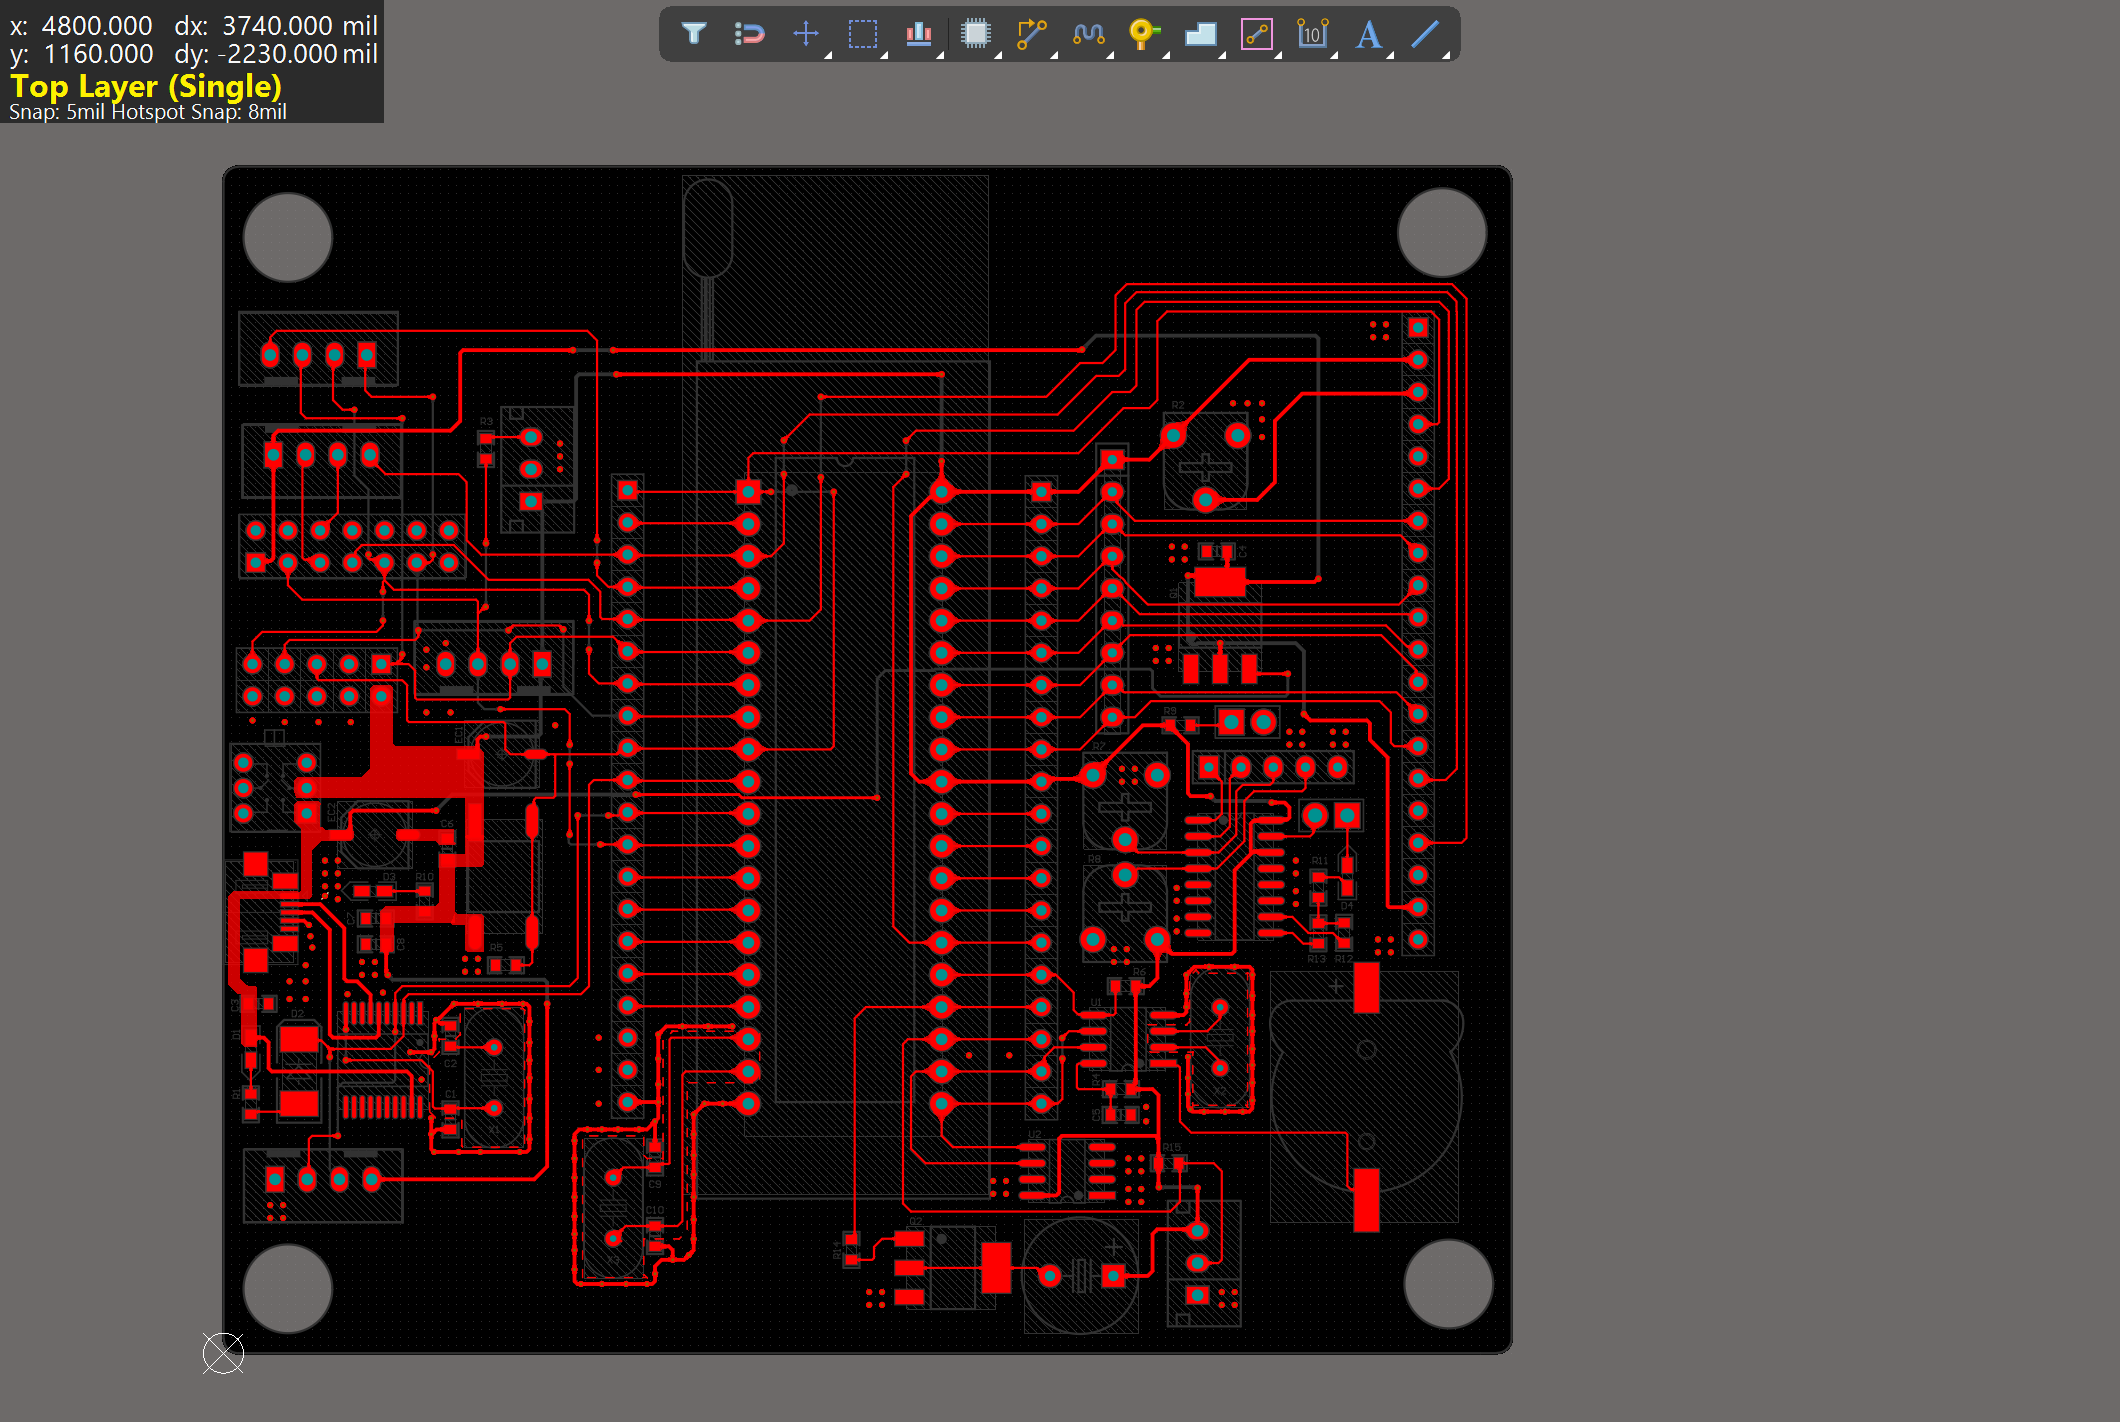Select the top-left corner mounting hole
This screenshot has width=2120, height=1422.
coord(288,237)
